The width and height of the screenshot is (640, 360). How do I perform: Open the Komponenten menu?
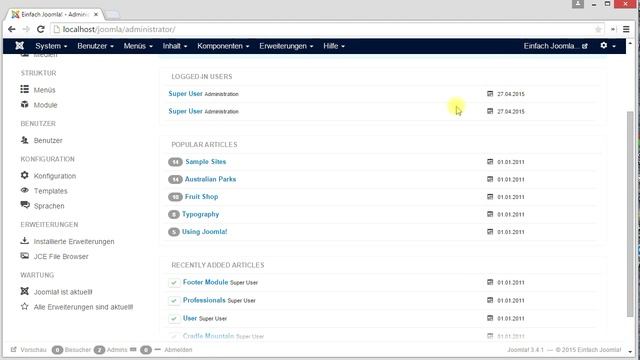pyautogui.click(x=223, y=46)
